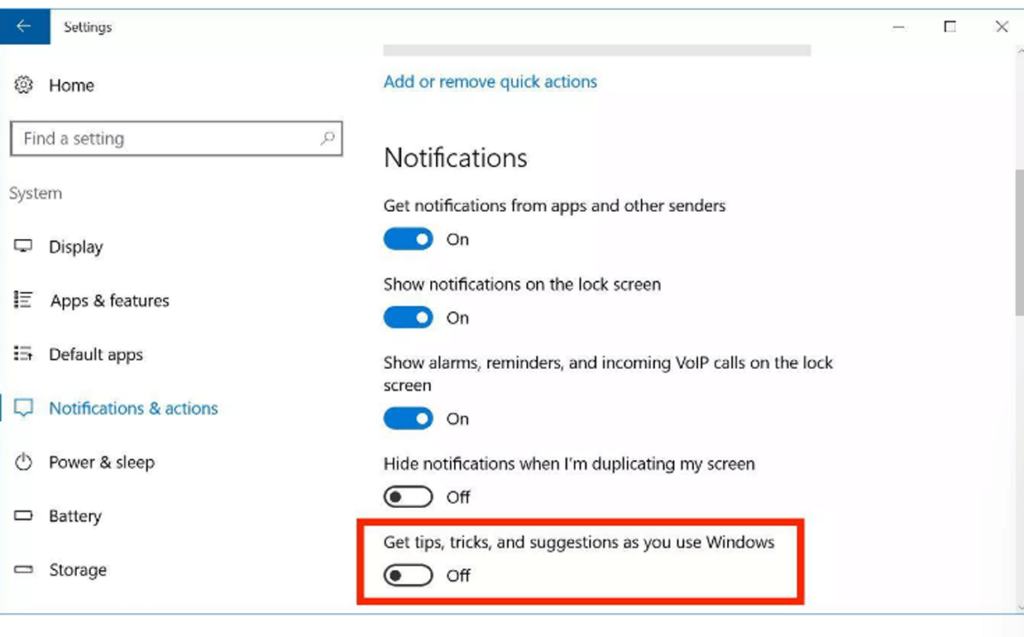Open Add or remove quick actions link
Image resolution: width=1024 pixels, height=637 pixels.
490,82
